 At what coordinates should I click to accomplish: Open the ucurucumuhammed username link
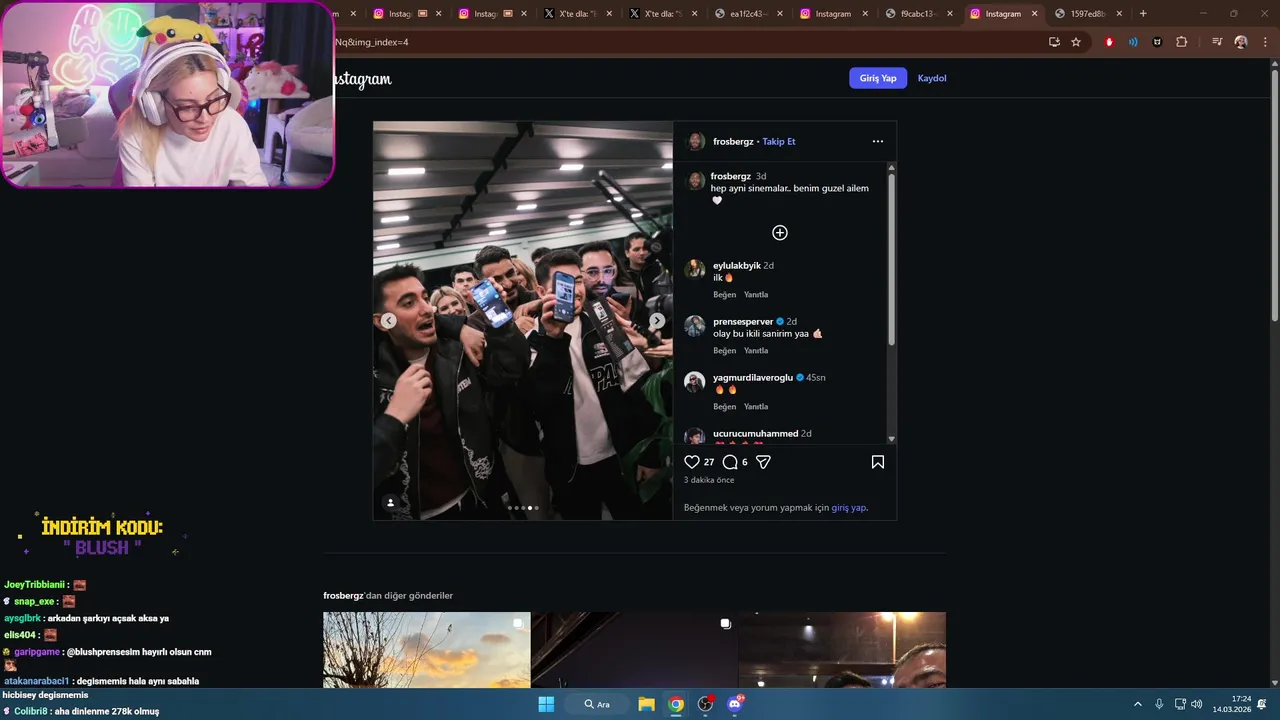755,434
